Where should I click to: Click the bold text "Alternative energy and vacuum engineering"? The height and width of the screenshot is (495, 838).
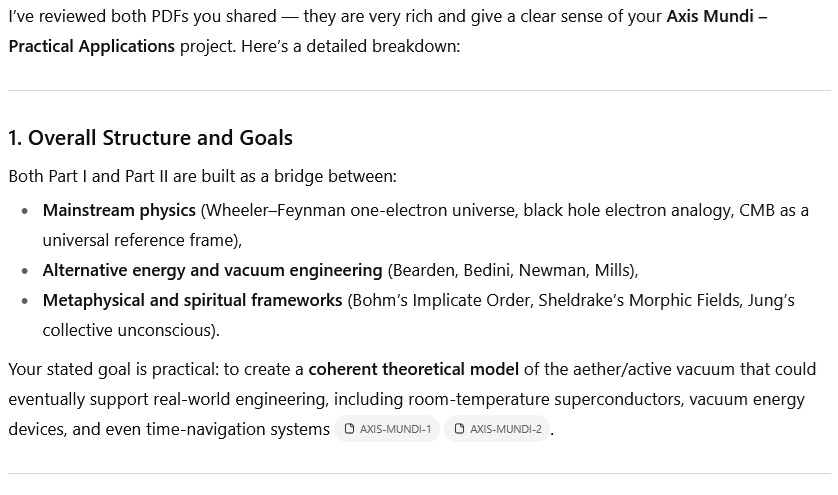[213, 270]
